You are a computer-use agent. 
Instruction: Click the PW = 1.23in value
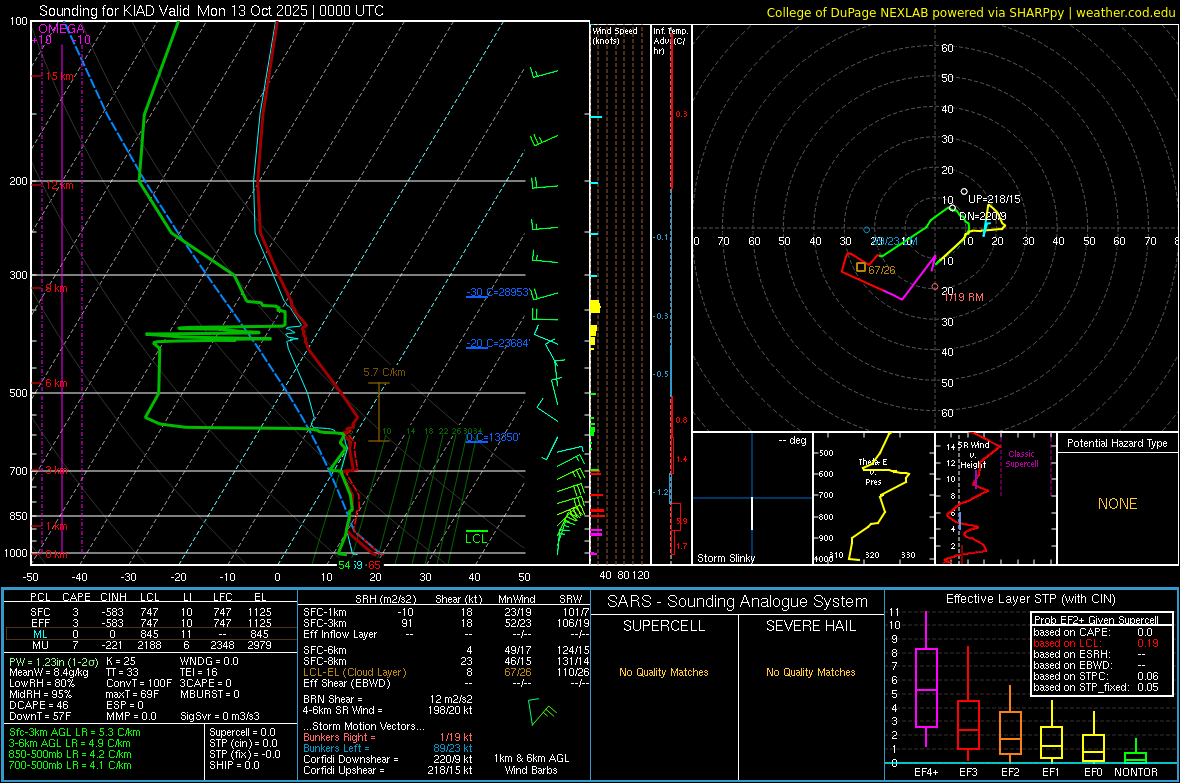point(52,661)
